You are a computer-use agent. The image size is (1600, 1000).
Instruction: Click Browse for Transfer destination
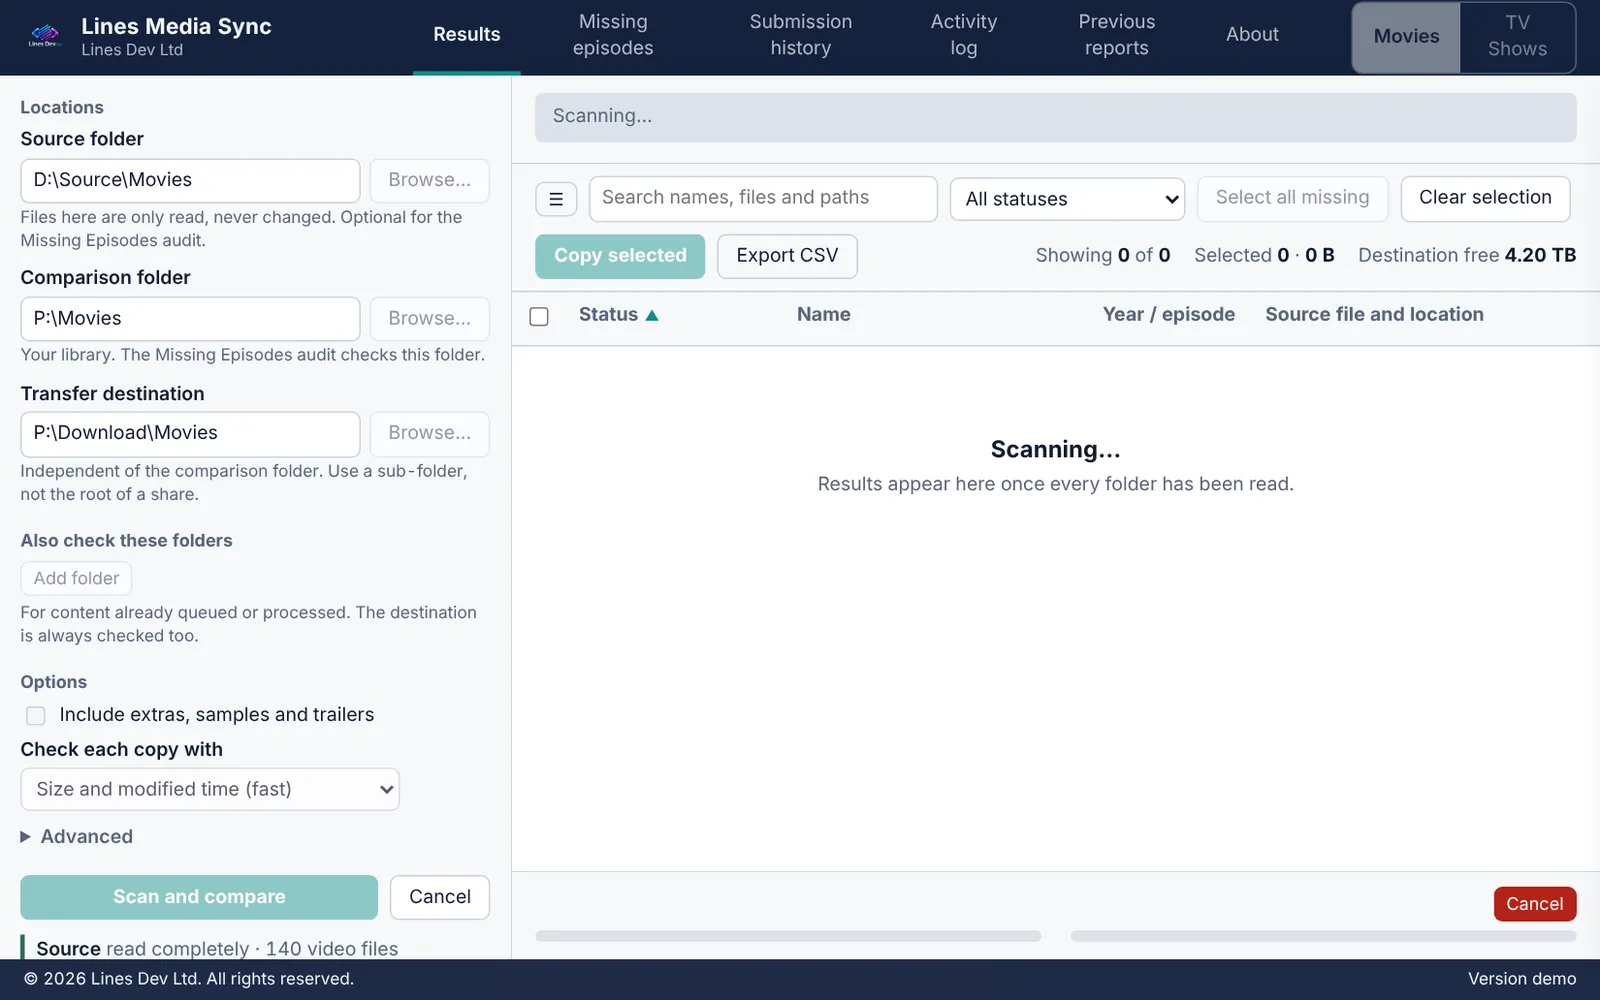429,433
